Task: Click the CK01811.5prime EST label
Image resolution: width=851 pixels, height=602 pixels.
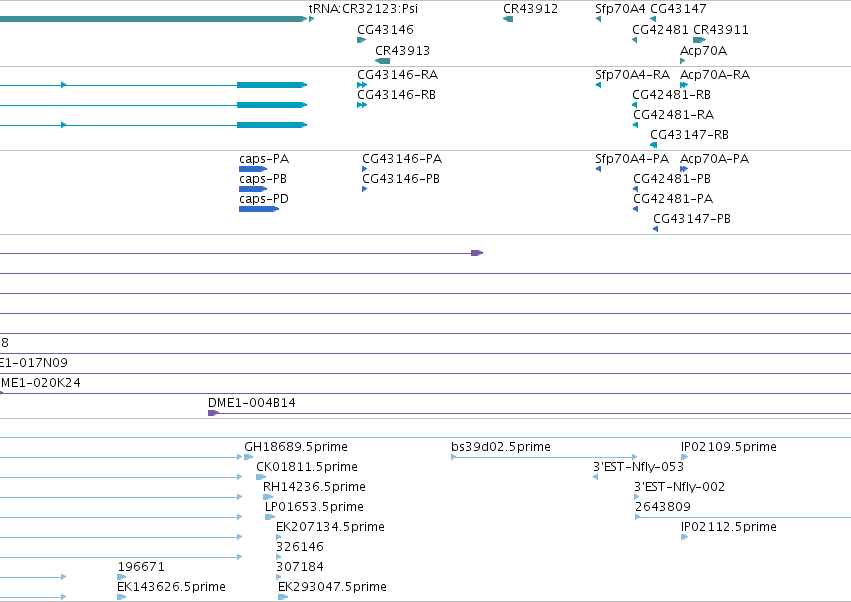Action: coord(307,467)
